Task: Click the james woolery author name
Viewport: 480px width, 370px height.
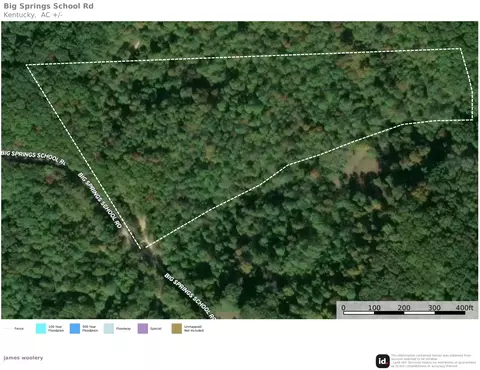Action: click(x=23, y=358)
